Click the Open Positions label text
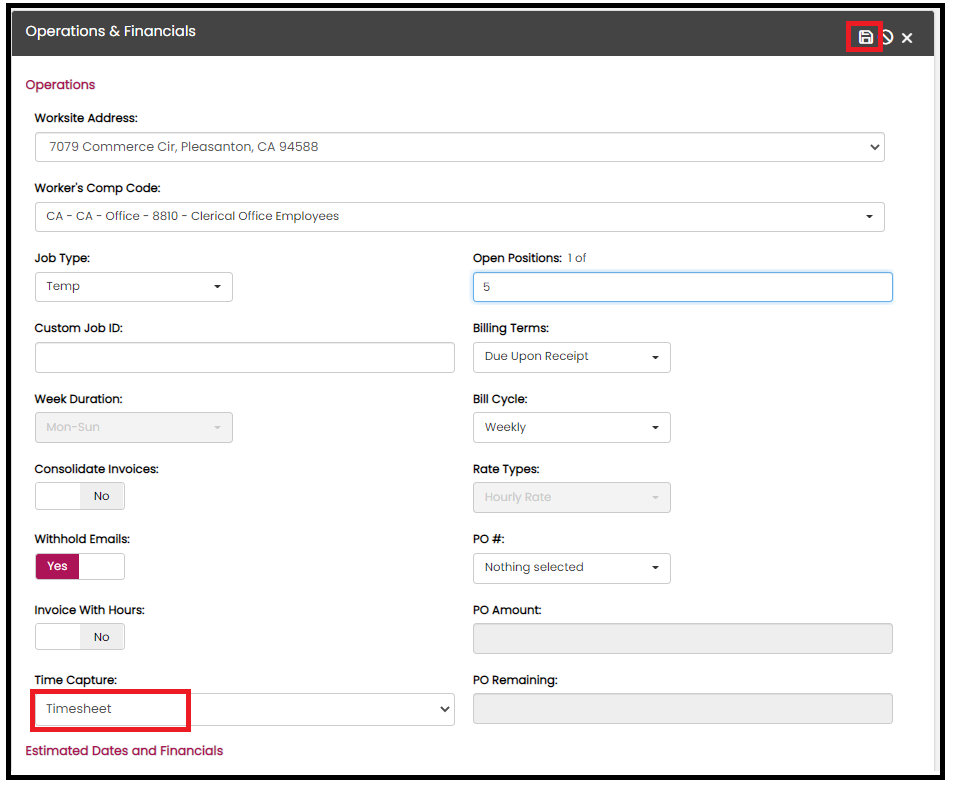 517,258
